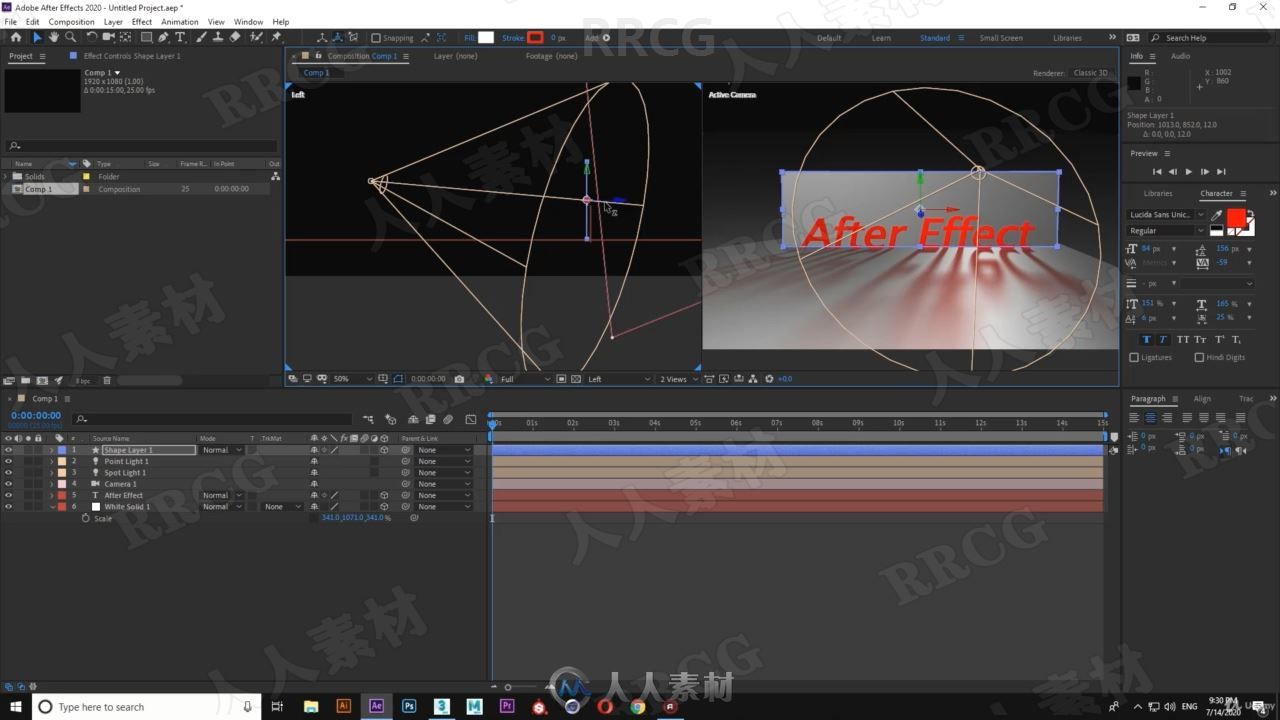Enable the Snapping checkbox

[x=376, y=38]
